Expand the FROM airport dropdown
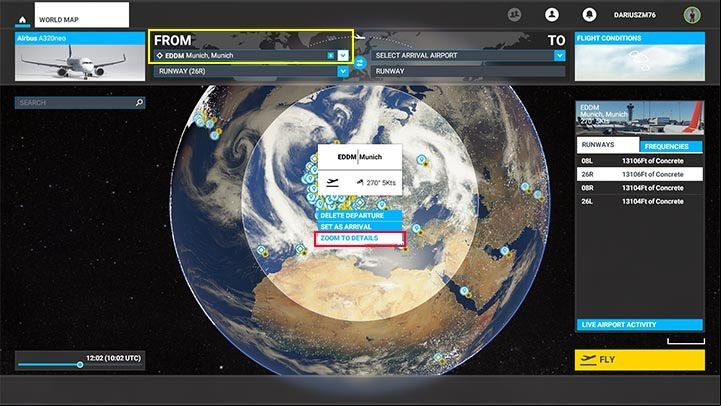This screenshot has width=721, height=406. pos(343,55)
